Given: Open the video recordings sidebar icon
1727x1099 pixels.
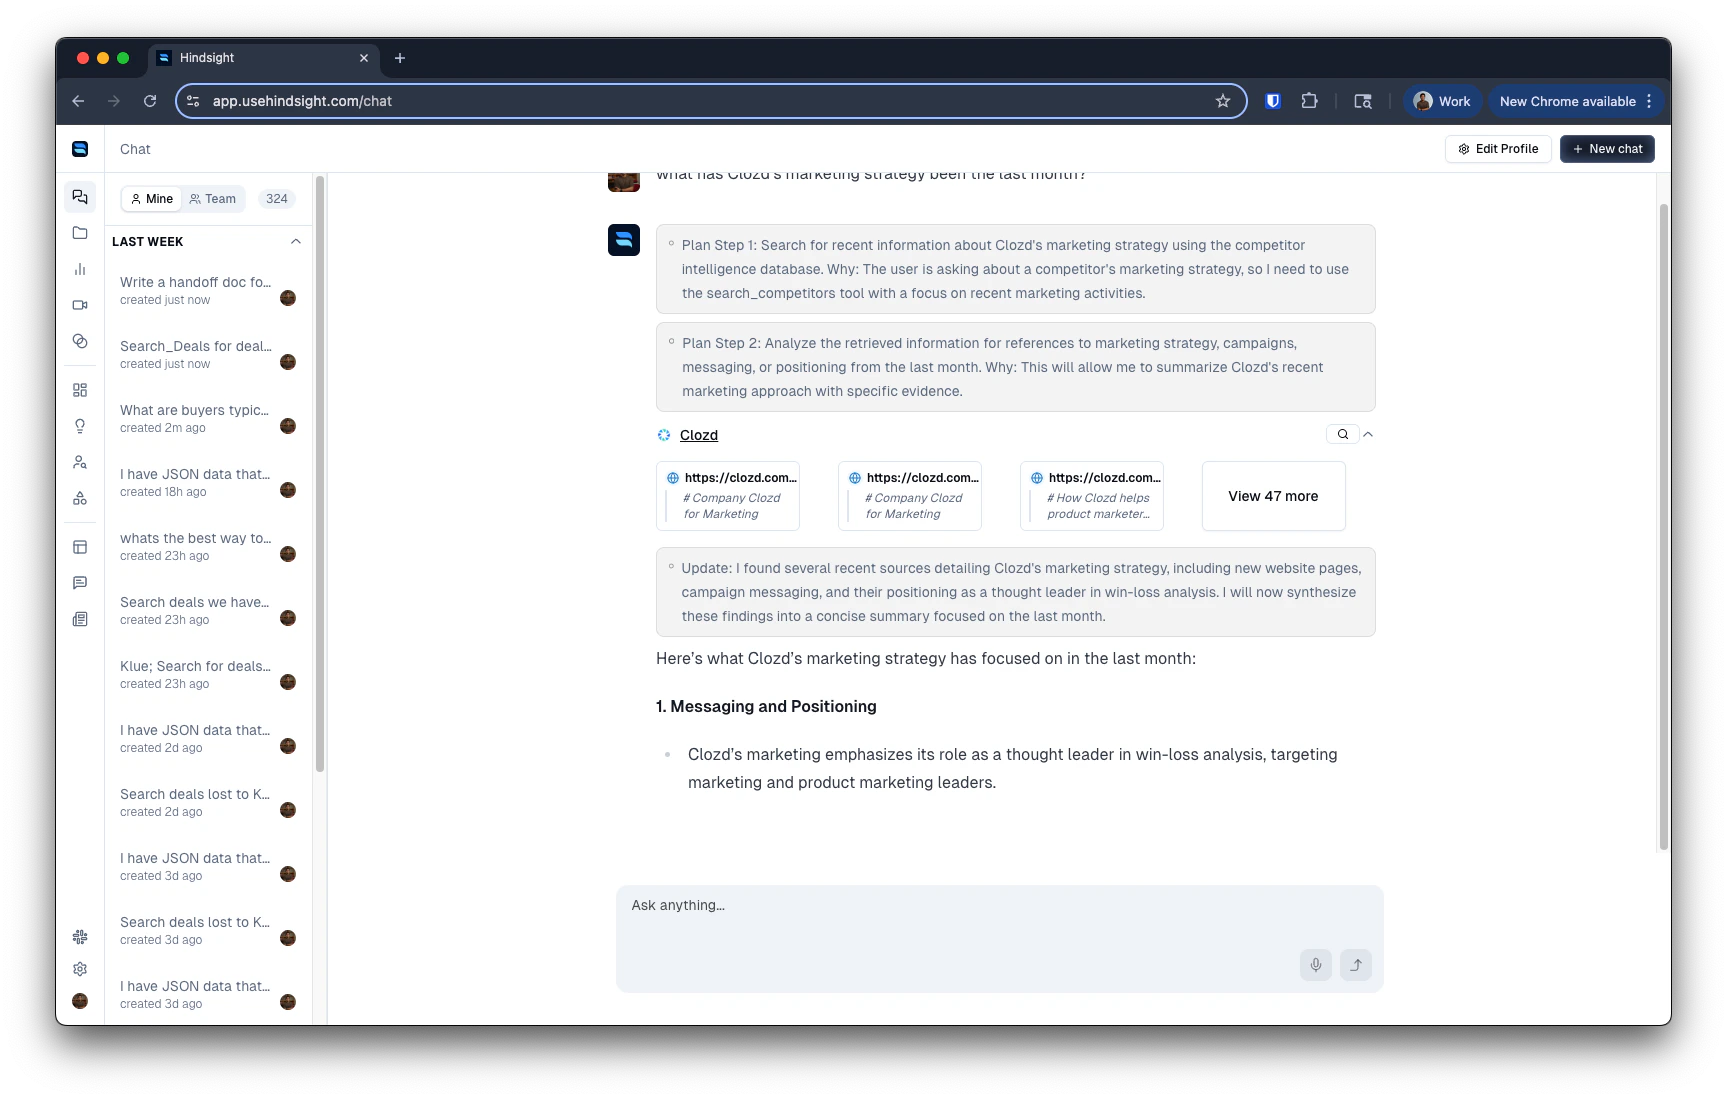Looking at the screenshot, I should (x=80, y=305).
